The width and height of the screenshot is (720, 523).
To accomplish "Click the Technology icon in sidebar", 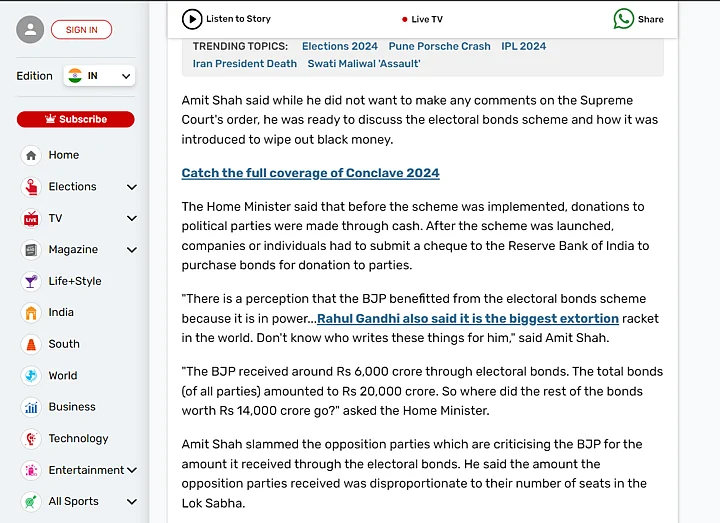I will coord(31,439).
